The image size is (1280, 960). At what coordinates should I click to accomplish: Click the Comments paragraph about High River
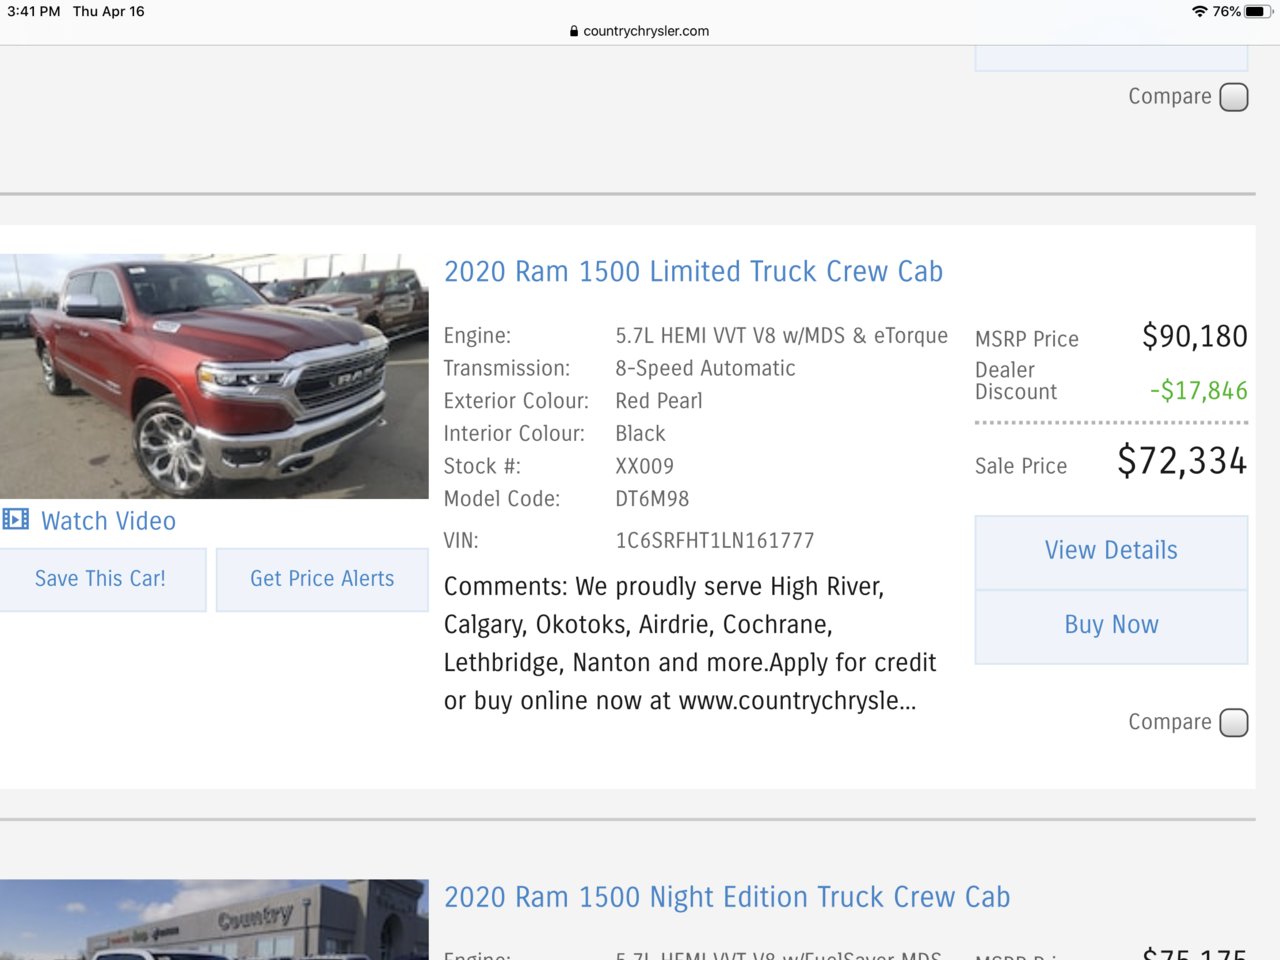tap(690, 643)
